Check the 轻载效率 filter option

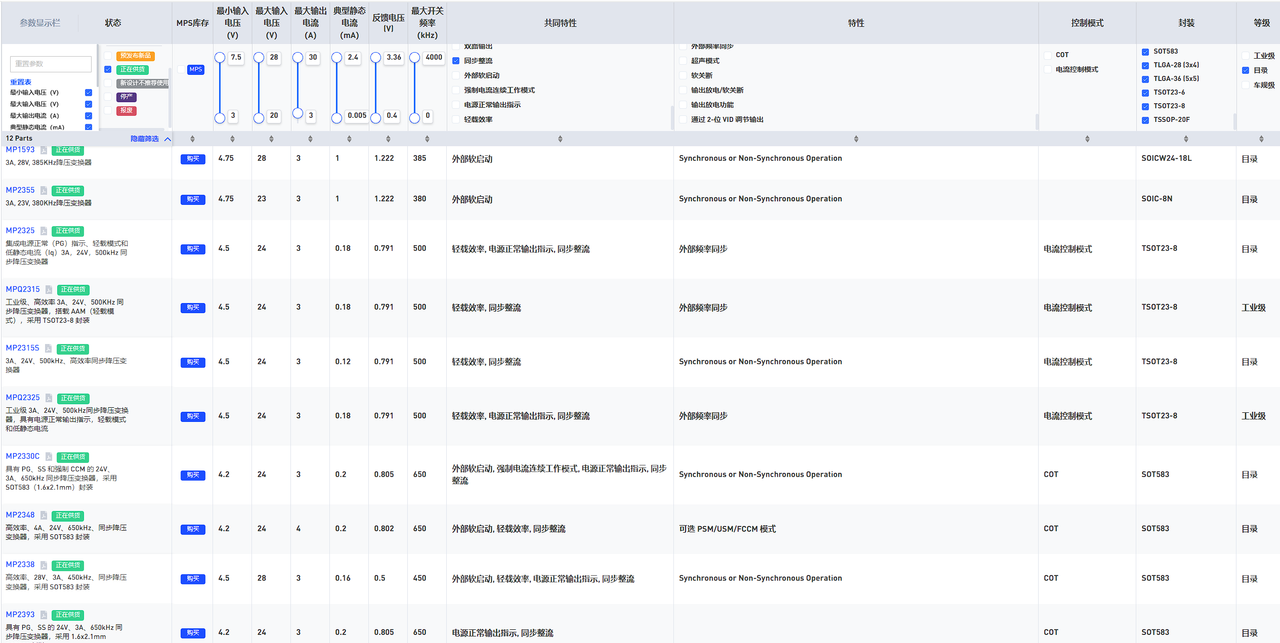(x=455, y=119)
